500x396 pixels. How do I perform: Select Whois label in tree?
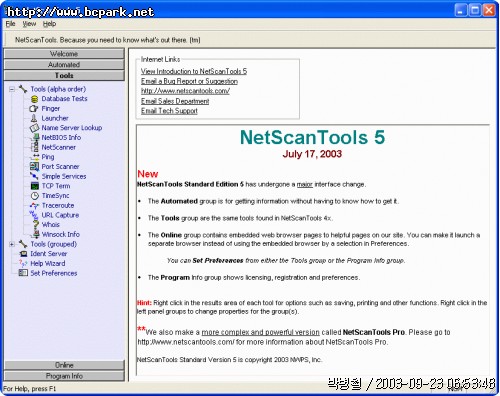(x=50, y=225)
